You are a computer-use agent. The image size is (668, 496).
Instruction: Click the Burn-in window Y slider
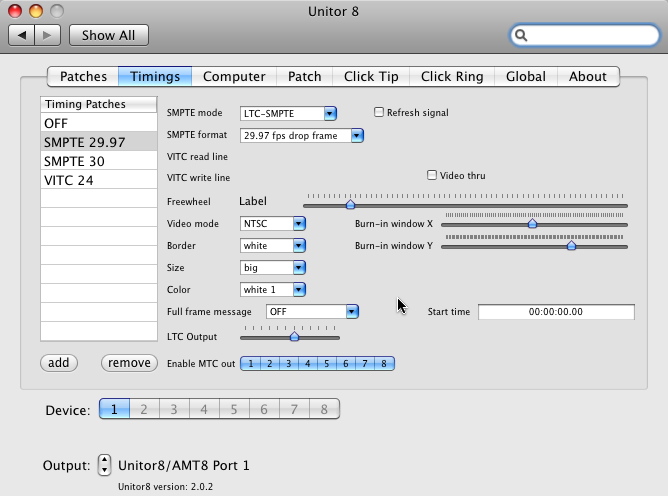pos(534,246)
